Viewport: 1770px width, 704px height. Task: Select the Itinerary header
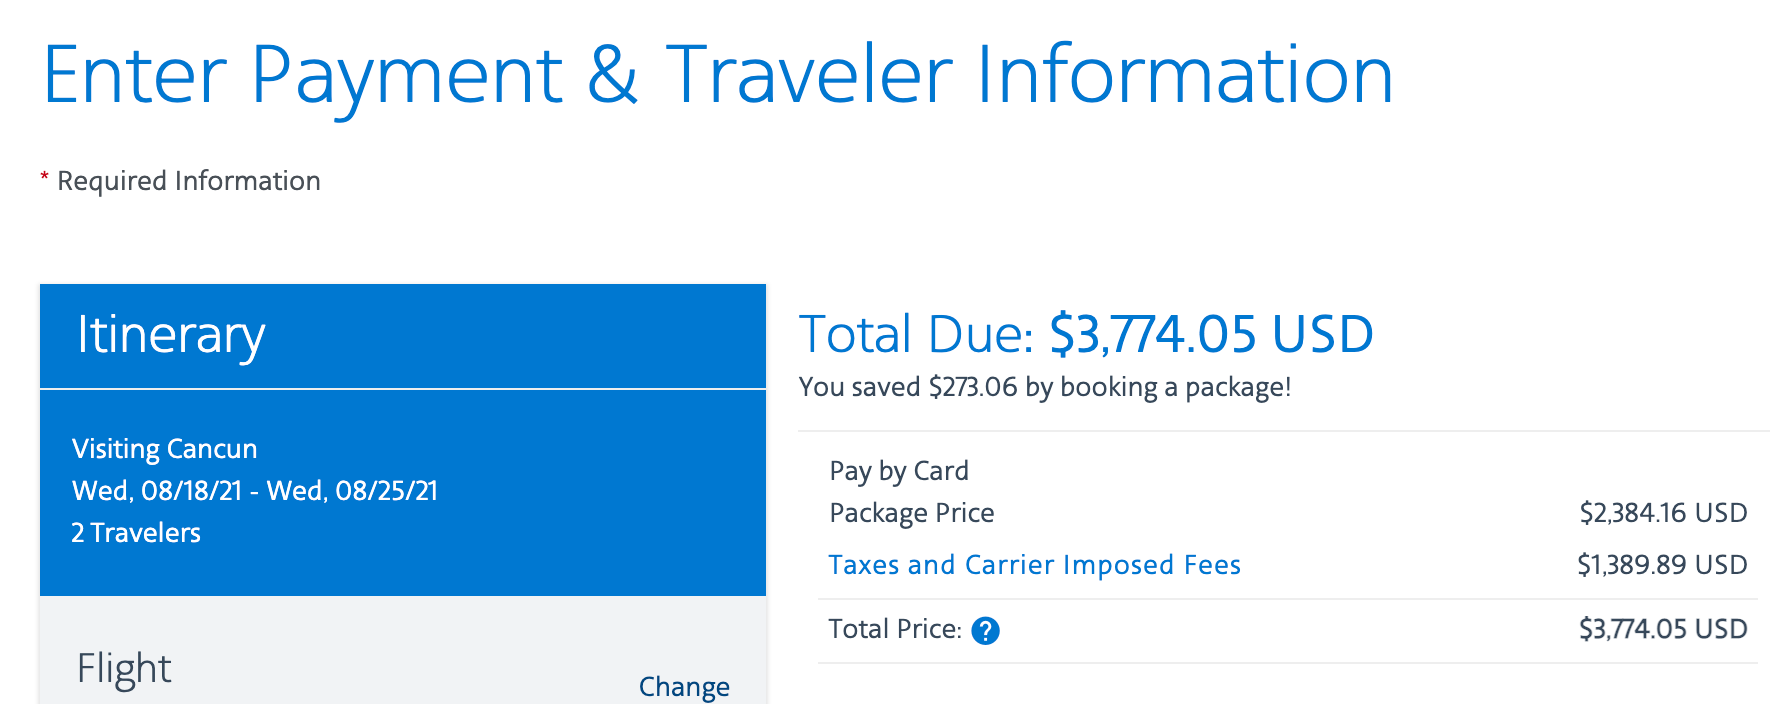[x=170, y=336]
